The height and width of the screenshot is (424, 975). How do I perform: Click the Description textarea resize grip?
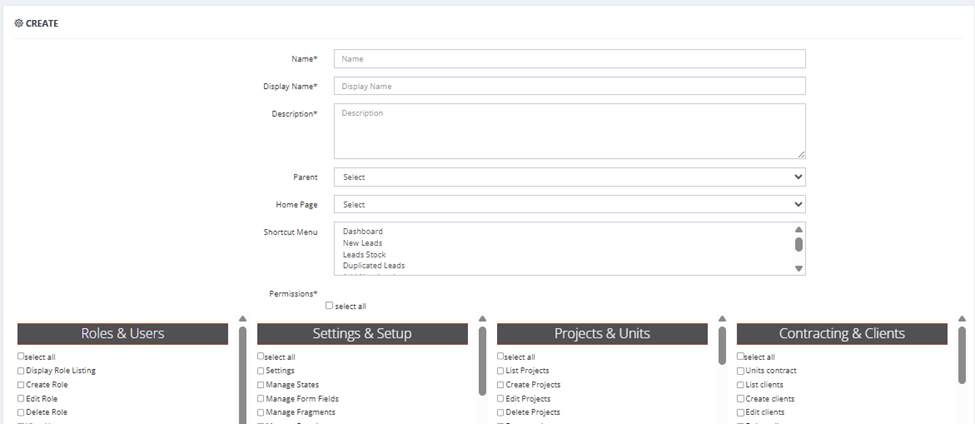pyautogui.click(x=802, y=154)
